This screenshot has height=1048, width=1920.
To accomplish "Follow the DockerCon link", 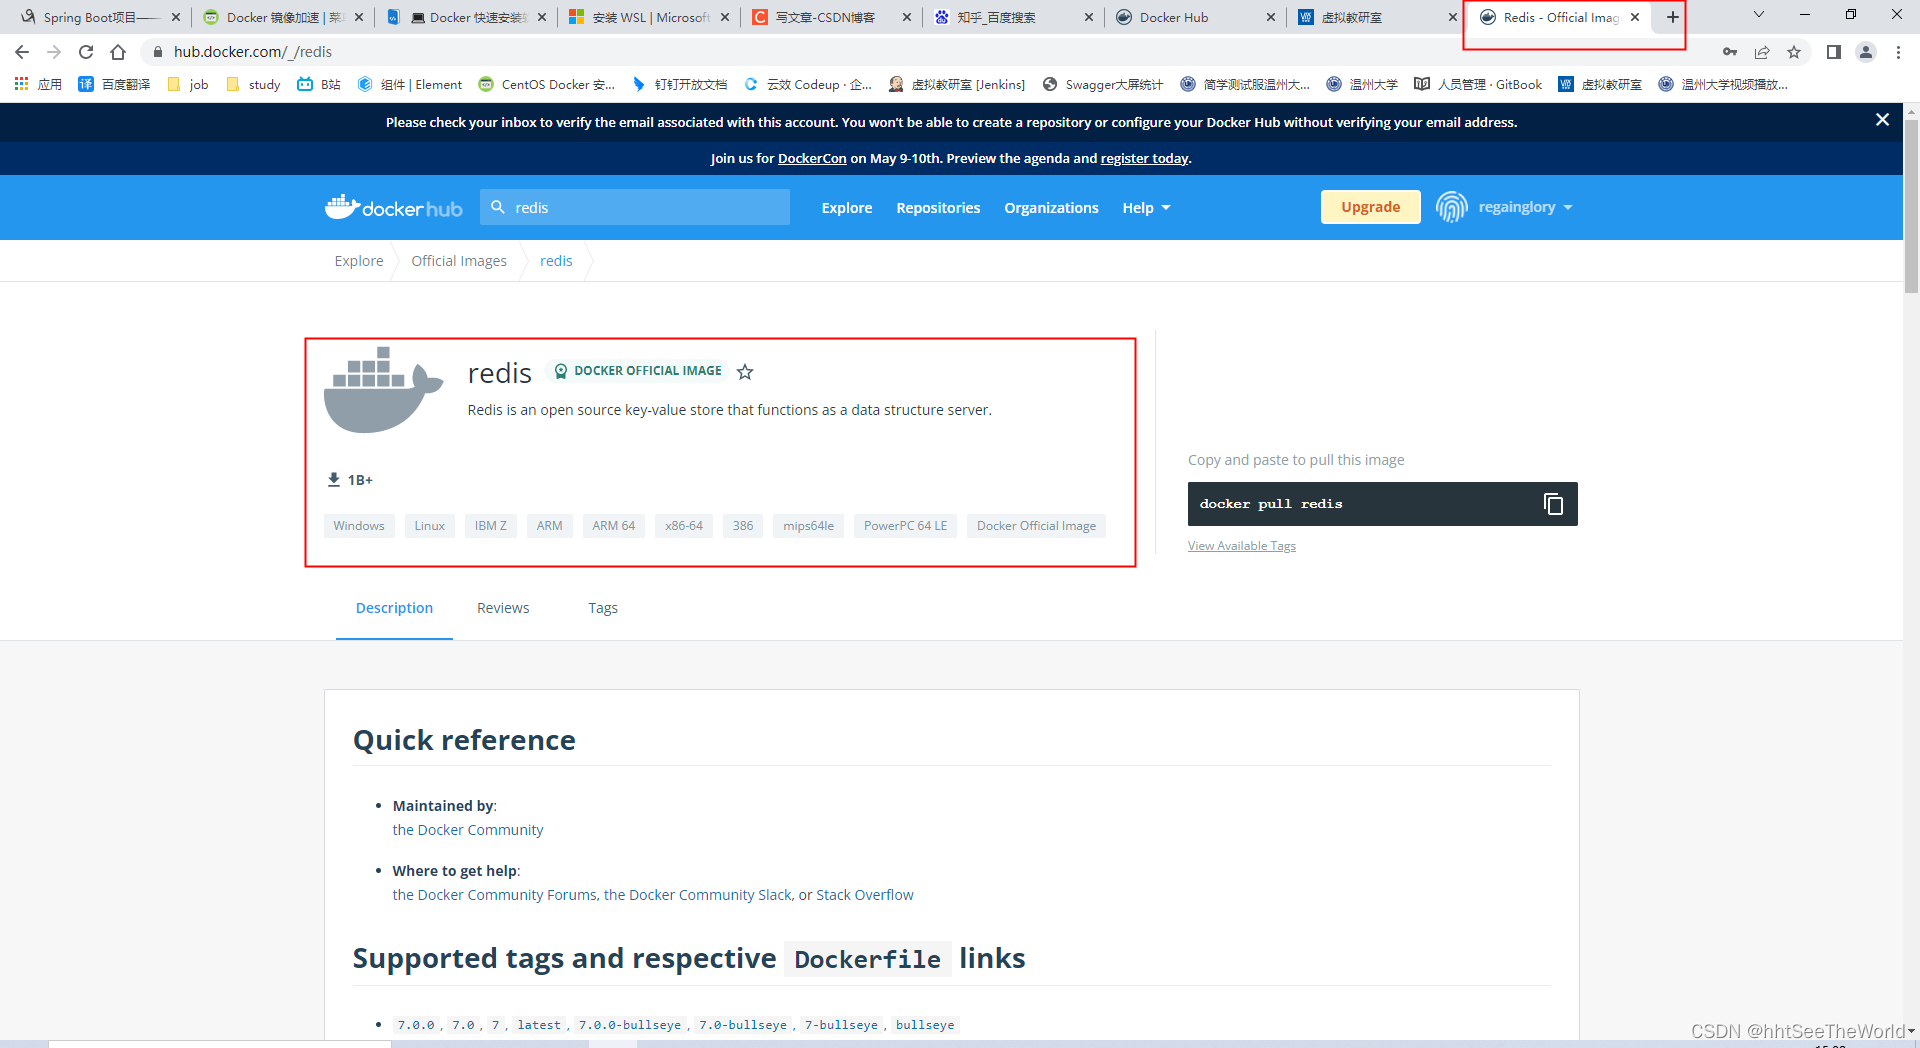I will pyautogui.click(x=812, y=158).
